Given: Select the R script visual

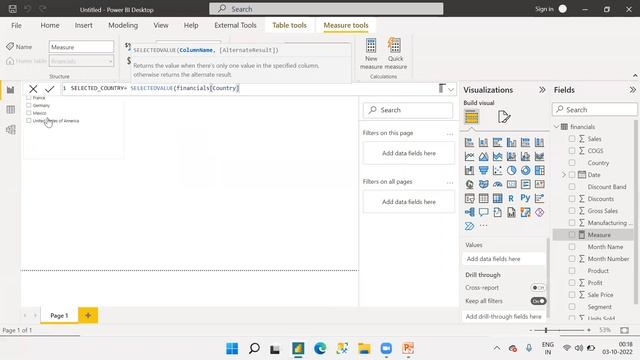Looking at the screenshot, I should (x=511, y=198).
